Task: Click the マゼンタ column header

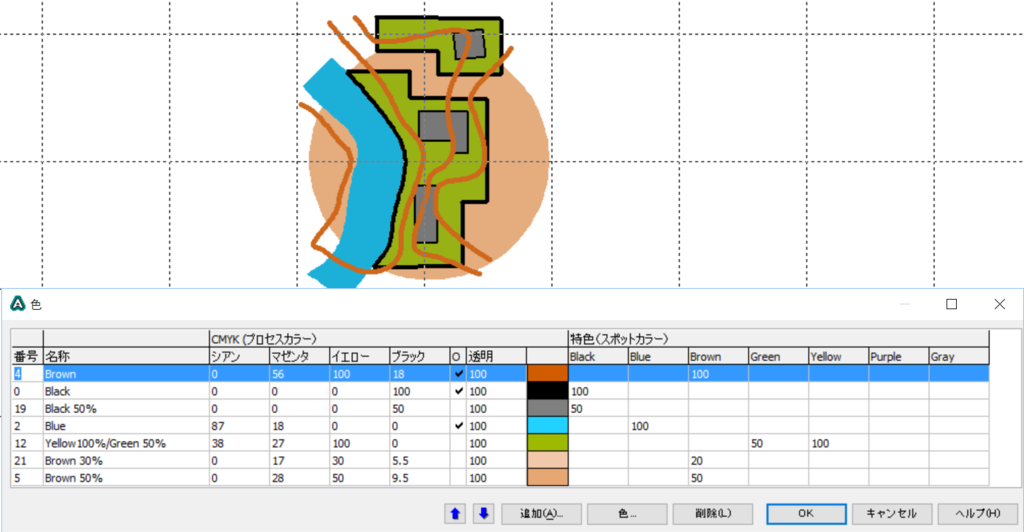Action: tap(299, 356)
